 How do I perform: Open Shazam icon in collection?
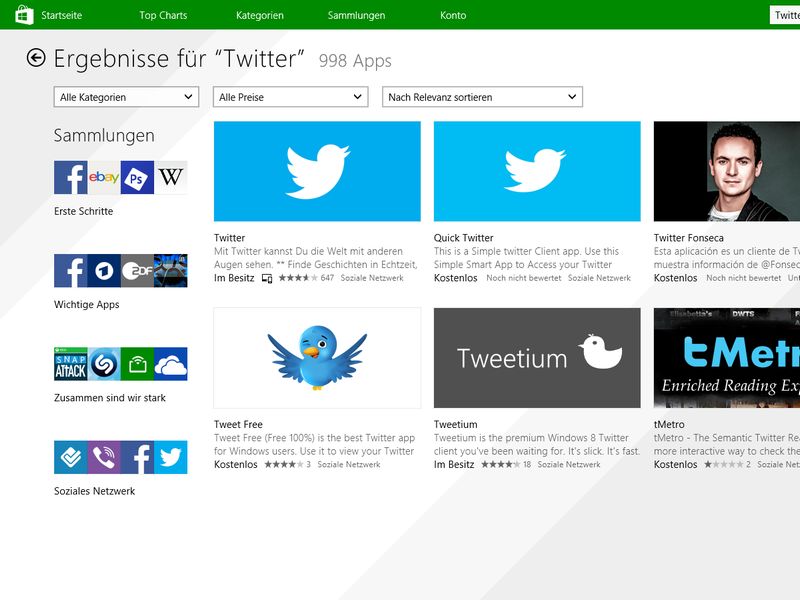(104, 364)
